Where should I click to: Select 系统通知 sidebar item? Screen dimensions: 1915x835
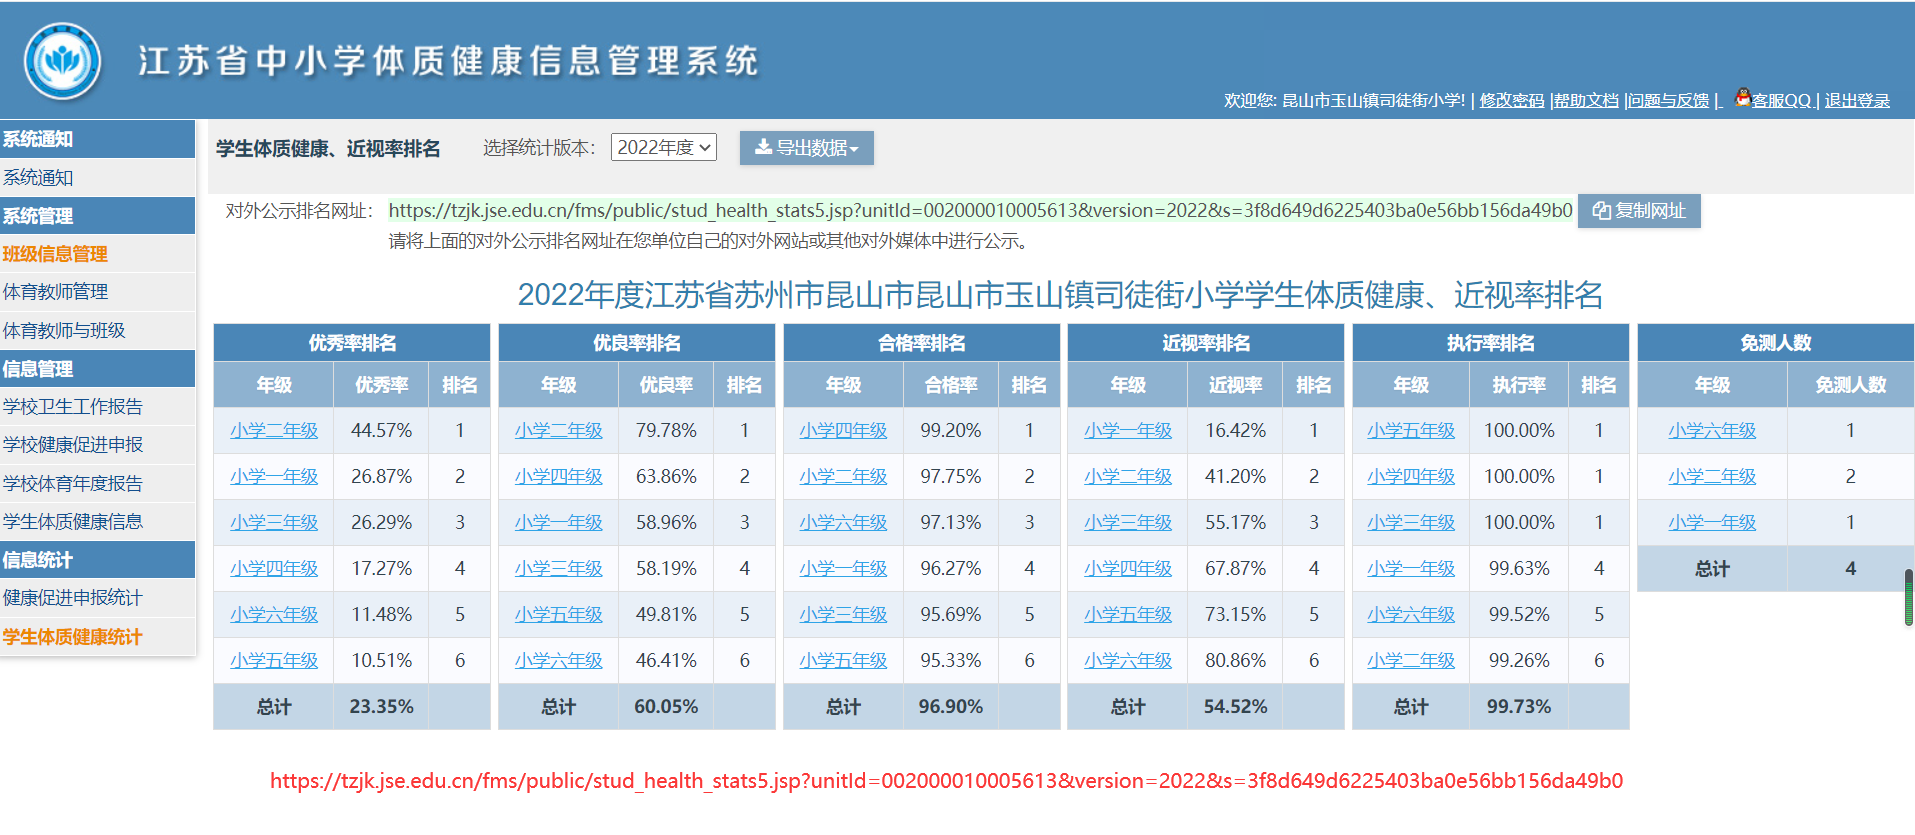(98, 178)
